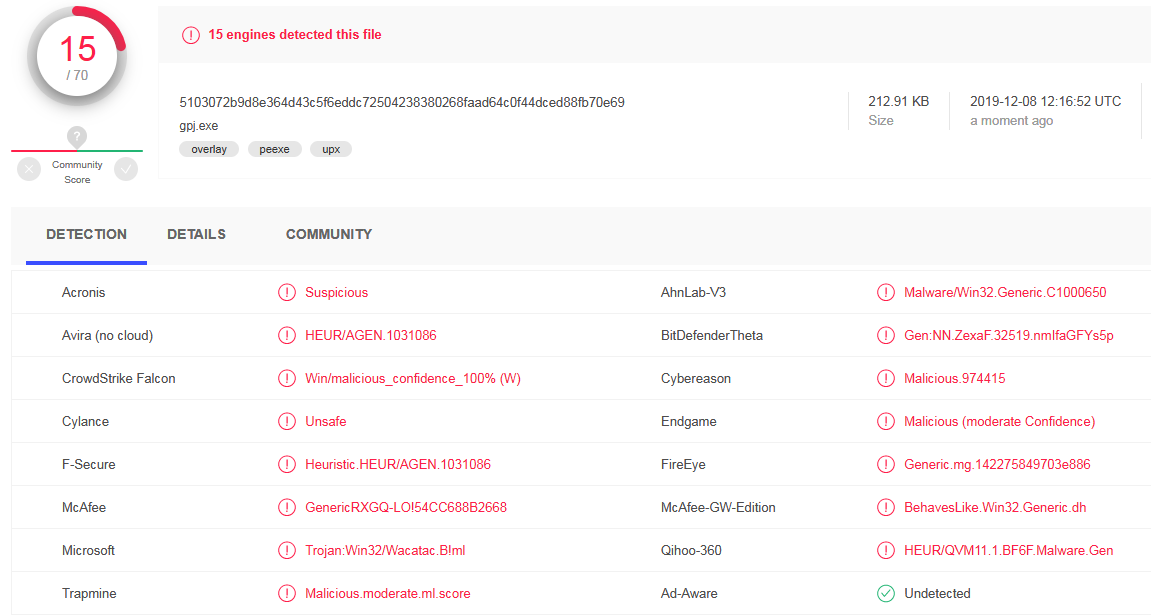Image resolution: width=1151 pixels, height=615 pixels.
Task: Click the warning icon for CrowdStrike Falcon
Action: coord(286,379)
